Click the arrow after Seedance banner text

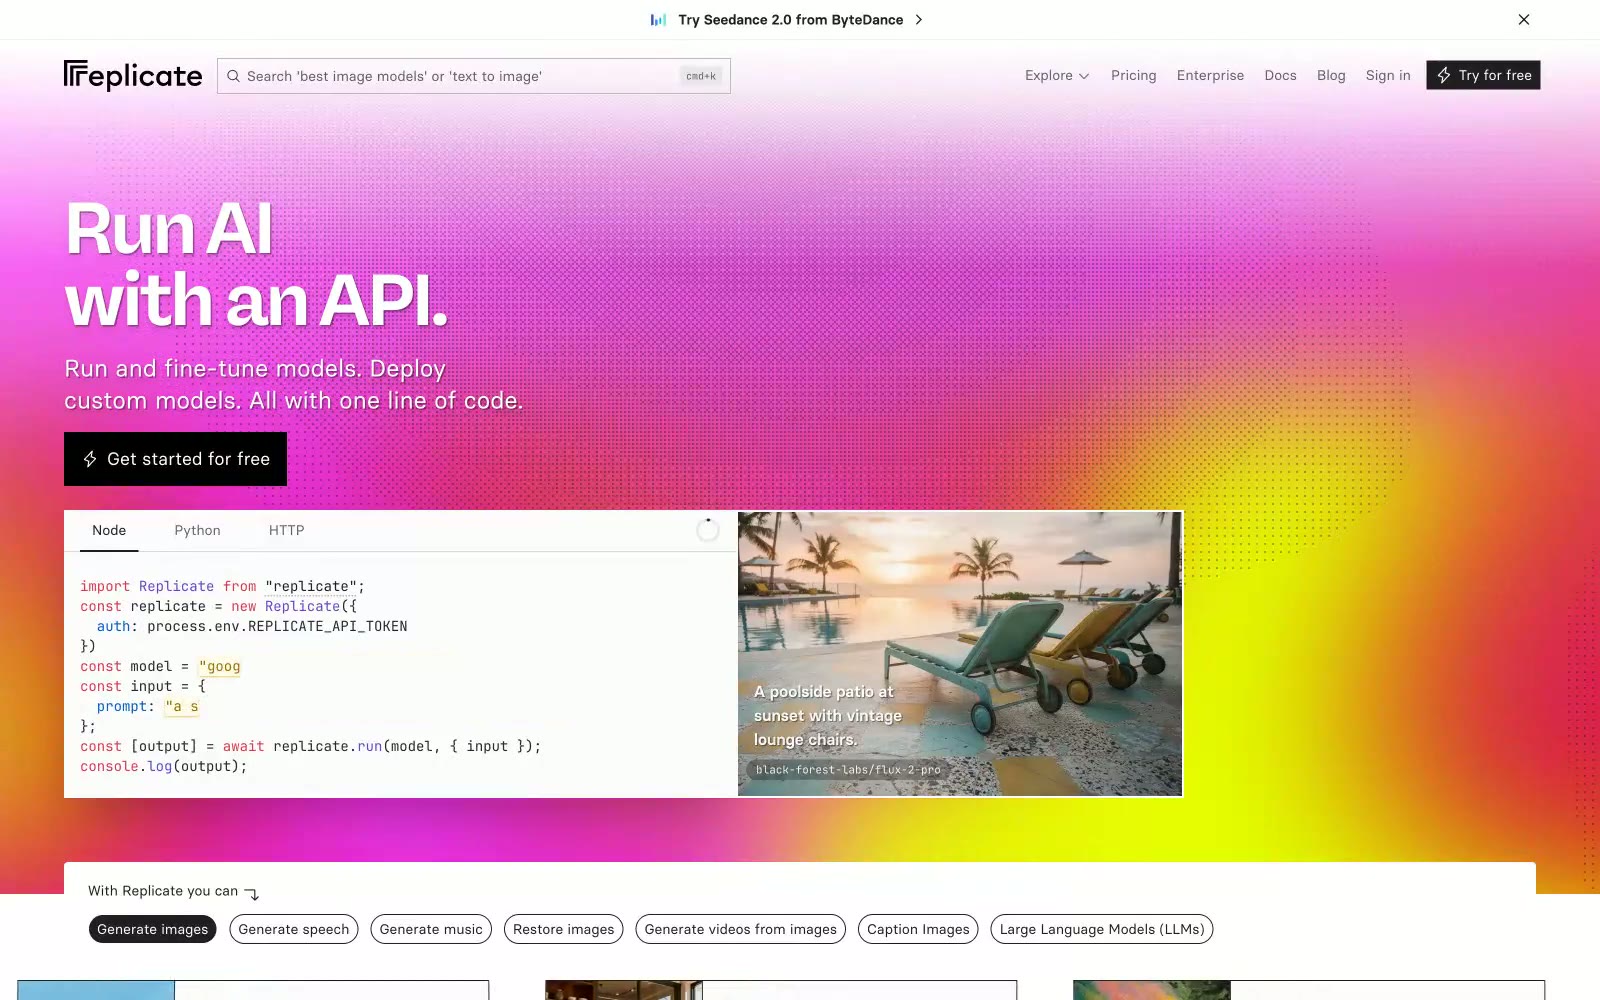[919, 20]
